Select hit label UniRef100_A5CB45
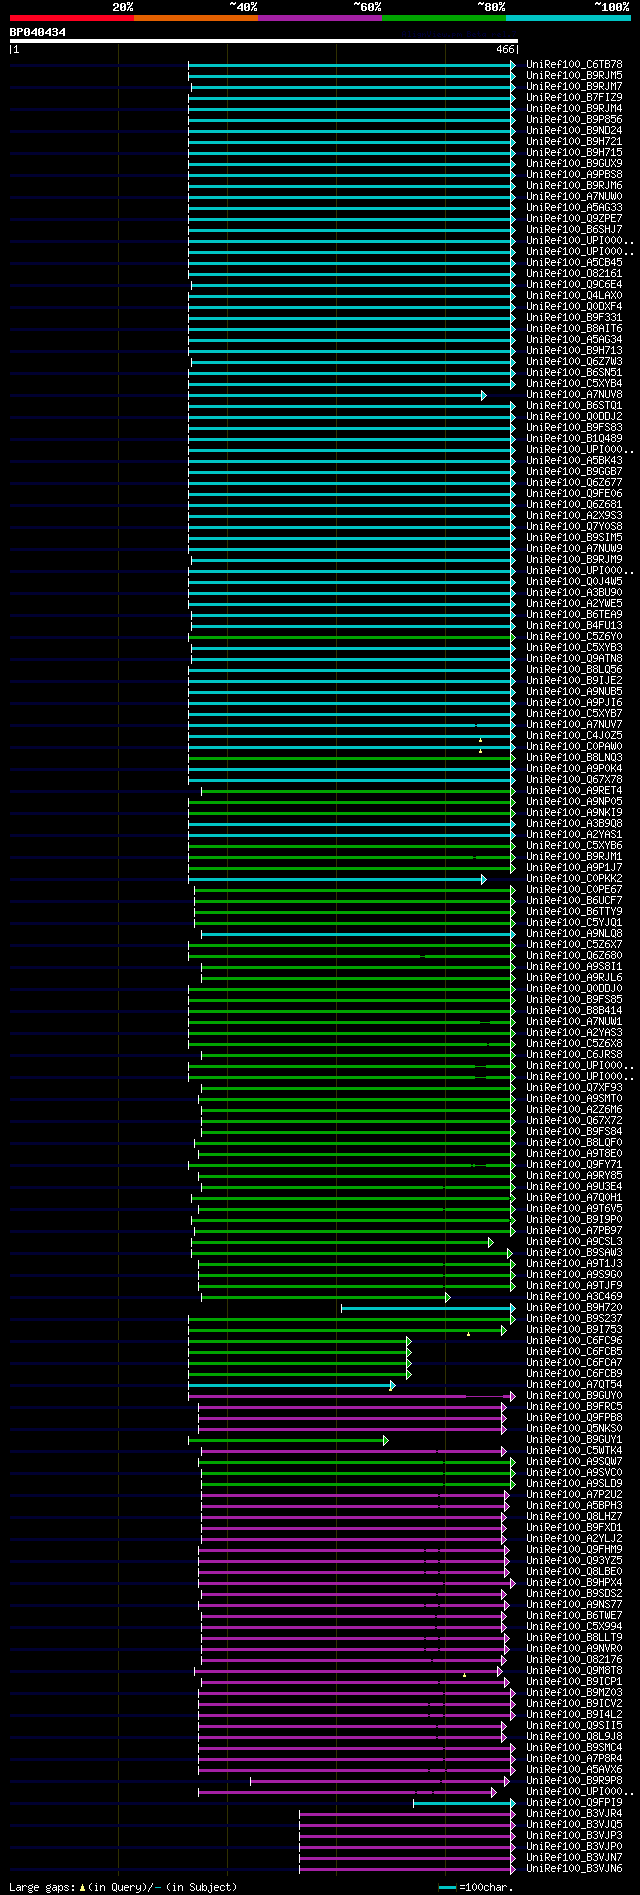 tap(574, 262)
